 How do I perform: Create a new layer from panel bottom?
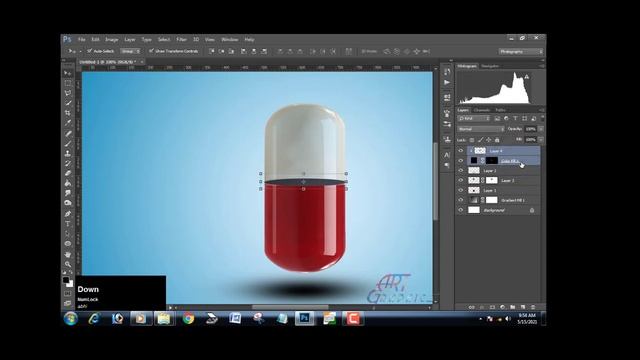[x=523, y=307]
